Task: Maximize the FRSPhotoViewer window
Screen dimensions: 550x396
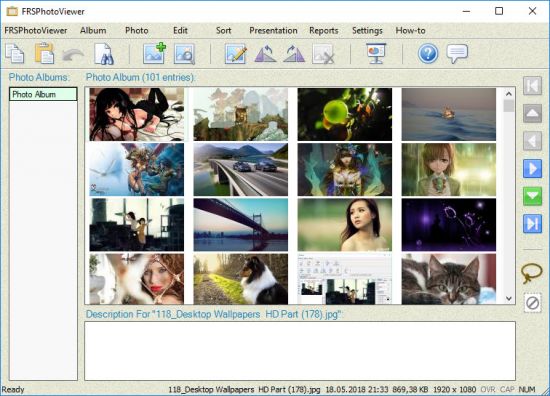Action: (499, 11)
